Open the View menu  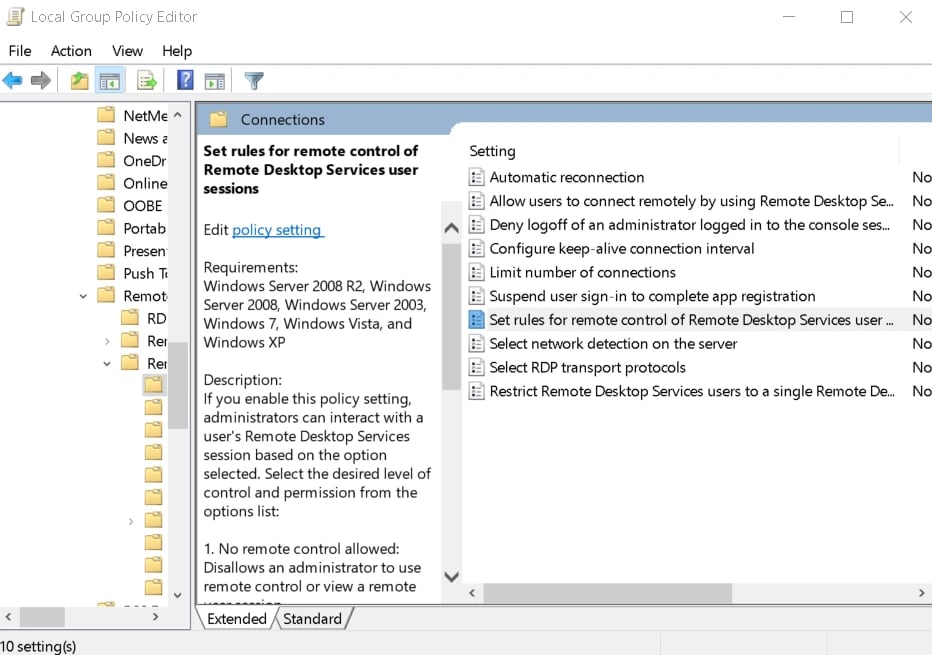click(x=127, y=51)
